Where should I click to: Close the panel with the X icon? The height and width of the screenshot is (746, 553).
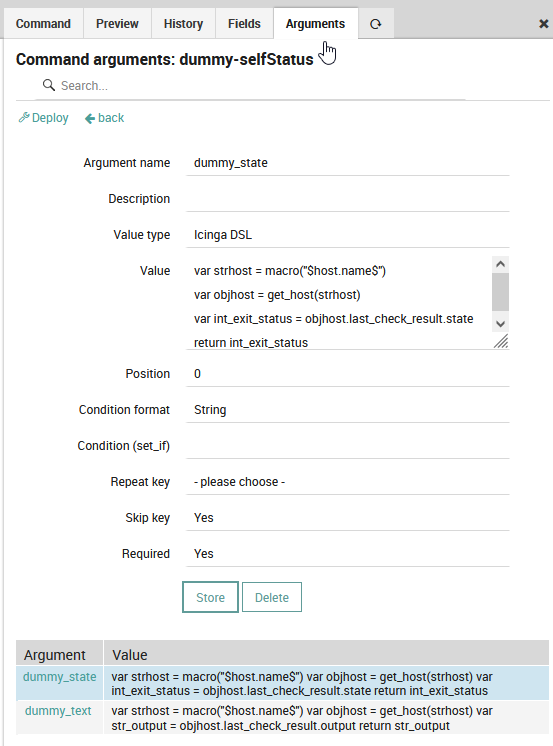click(x=543, y=24)
